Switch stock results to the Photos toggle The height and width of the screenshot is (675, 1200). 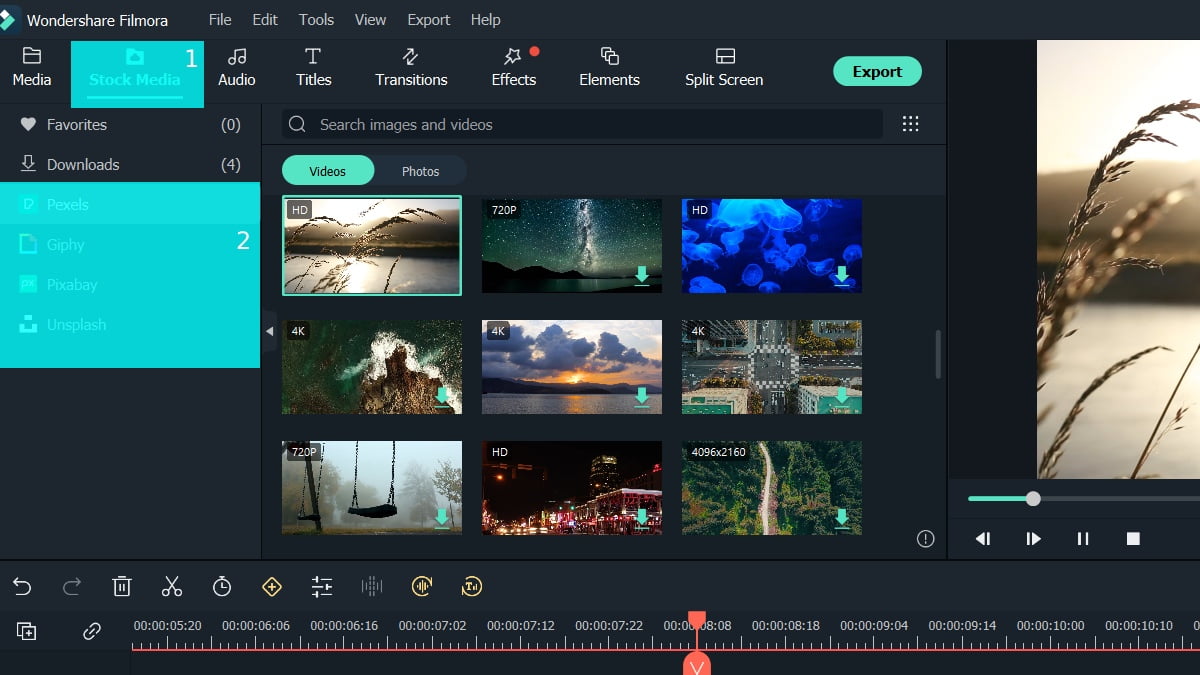point(420,170)
